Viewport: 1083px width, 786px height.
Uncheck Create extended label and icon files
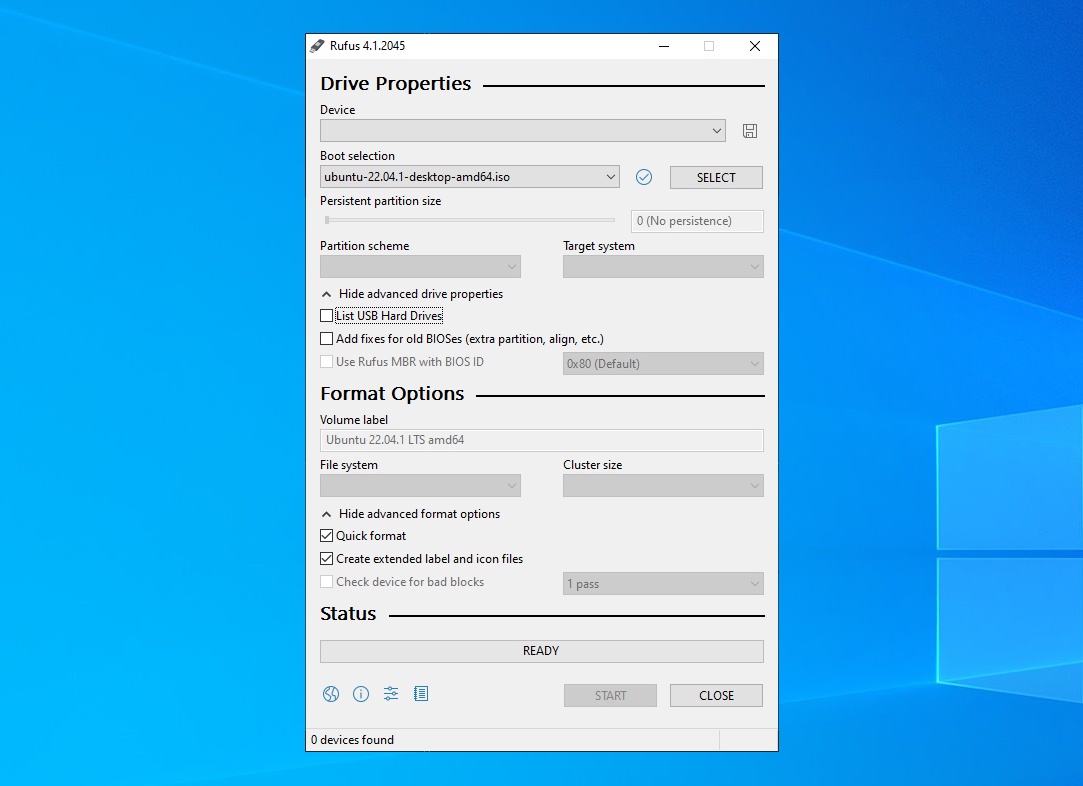coord(327,558)
